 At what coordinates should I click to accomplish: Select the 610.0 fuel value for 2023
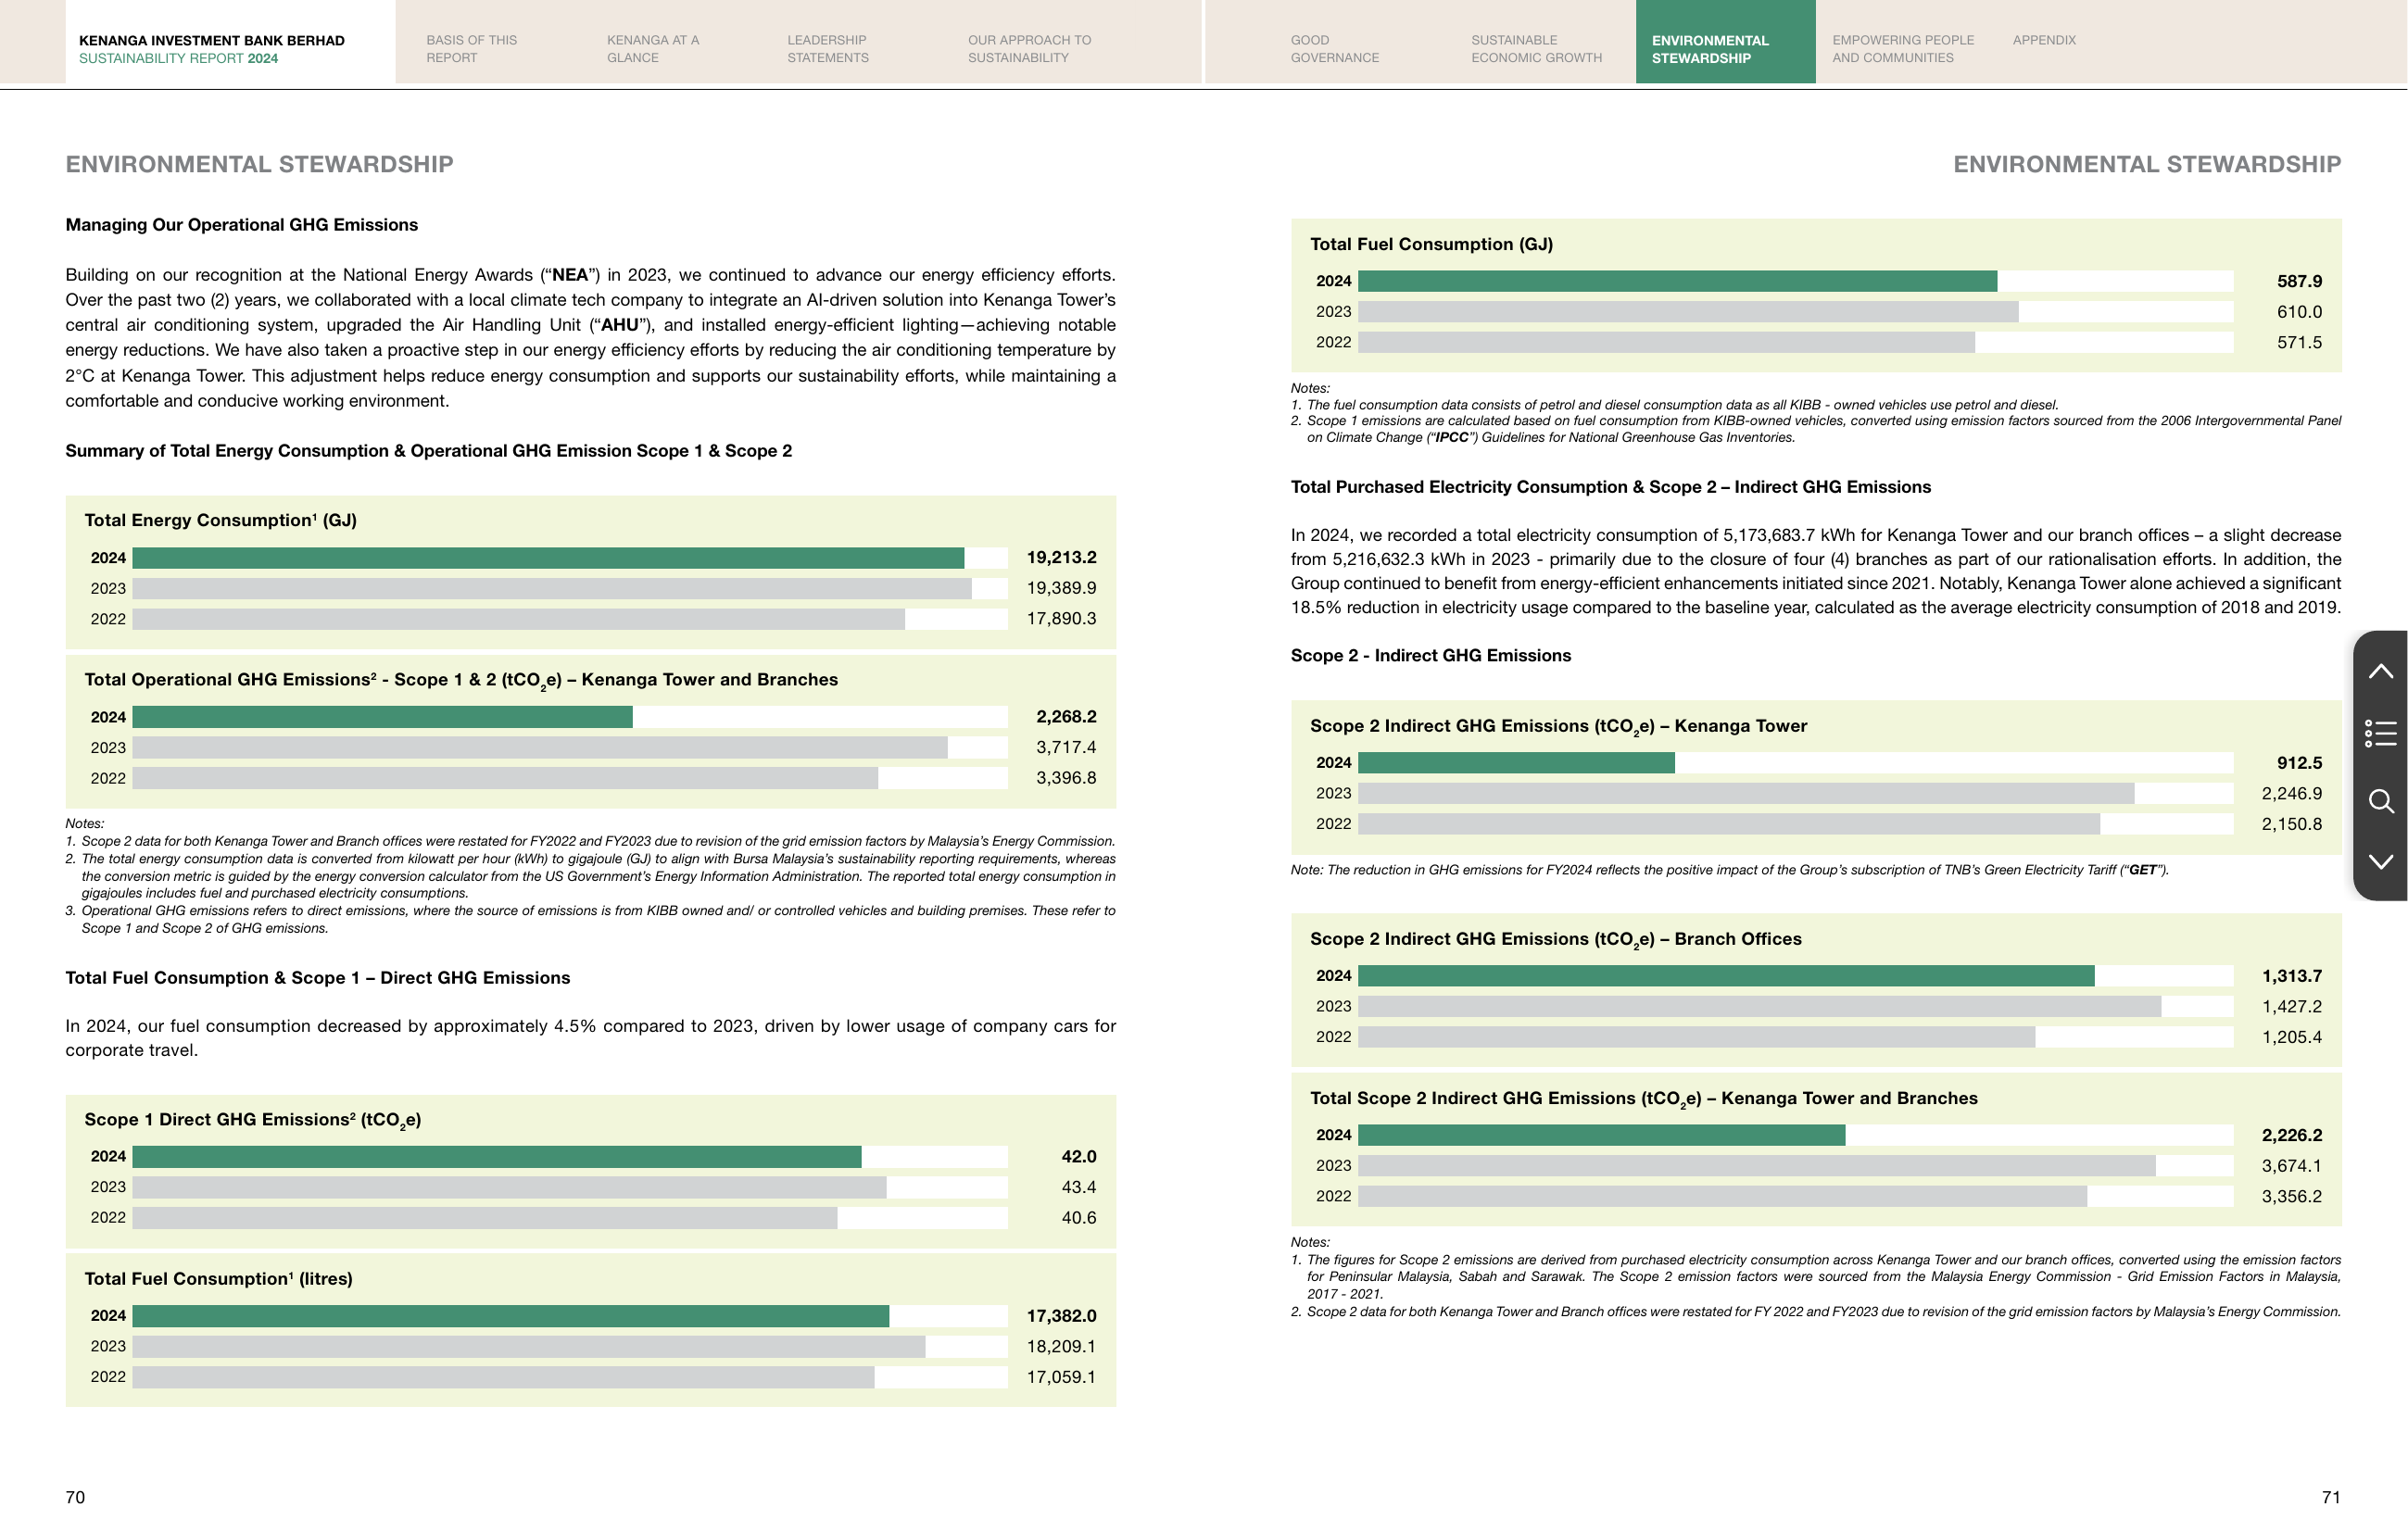(x=2299, y=312)
